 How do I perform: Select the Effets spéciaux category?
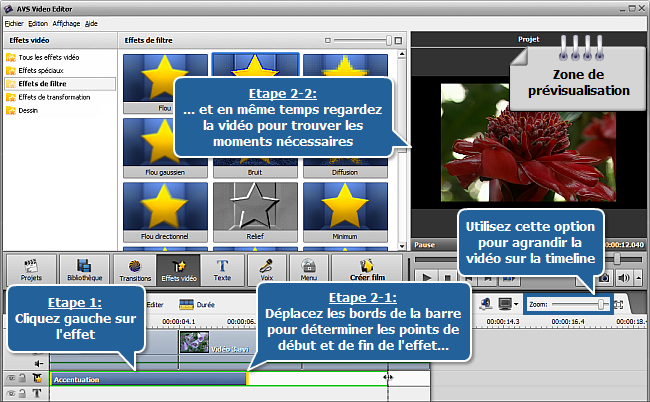pos(41,70)
